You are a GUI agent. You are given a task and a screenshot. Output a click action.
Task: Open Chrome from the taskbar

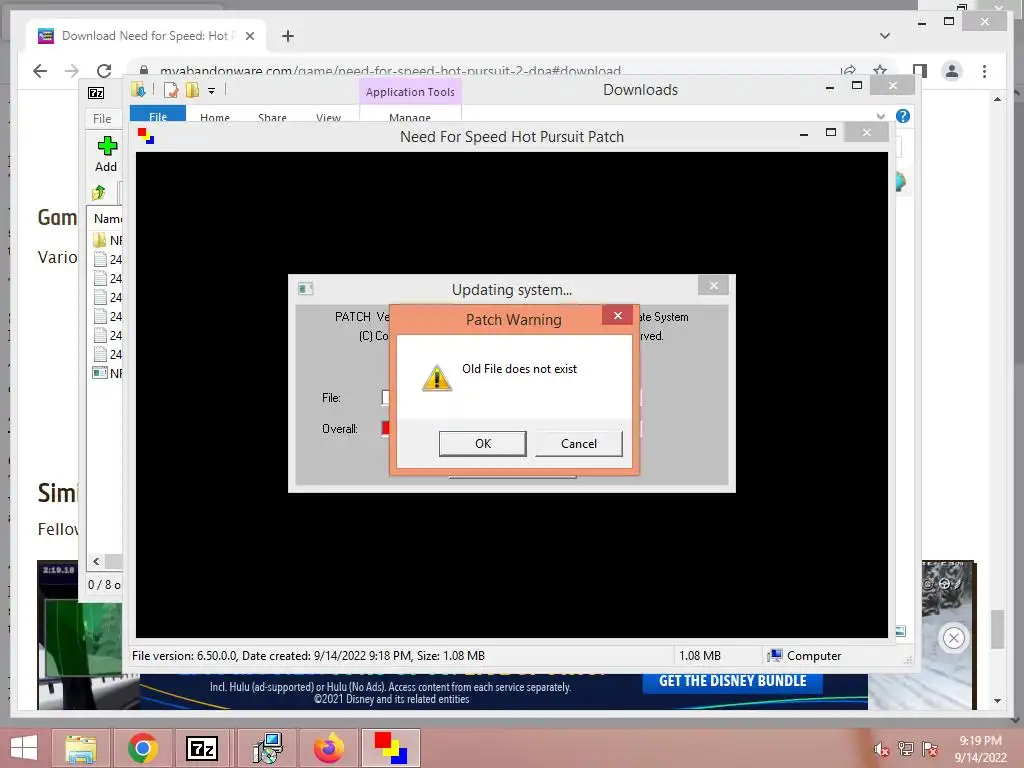(142, 748)
